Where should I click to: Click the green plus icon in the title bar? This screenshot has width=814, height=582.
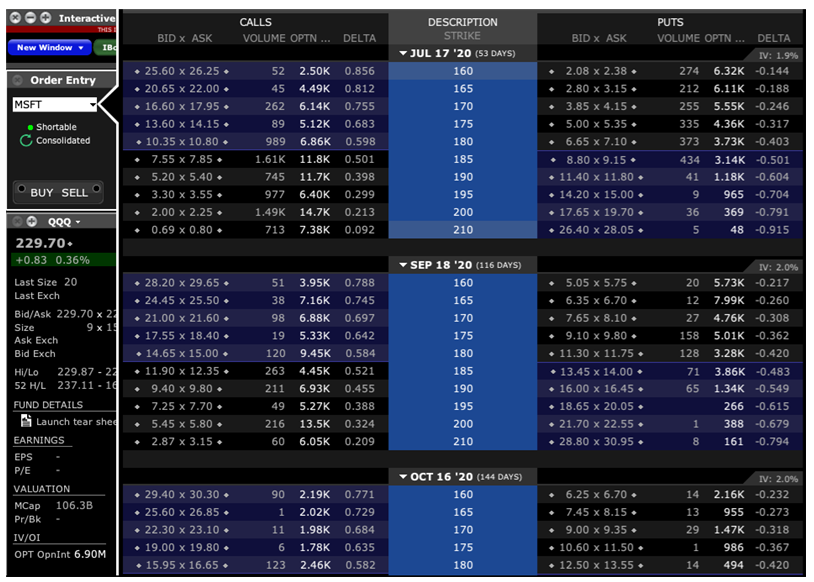tap(47, 18)
